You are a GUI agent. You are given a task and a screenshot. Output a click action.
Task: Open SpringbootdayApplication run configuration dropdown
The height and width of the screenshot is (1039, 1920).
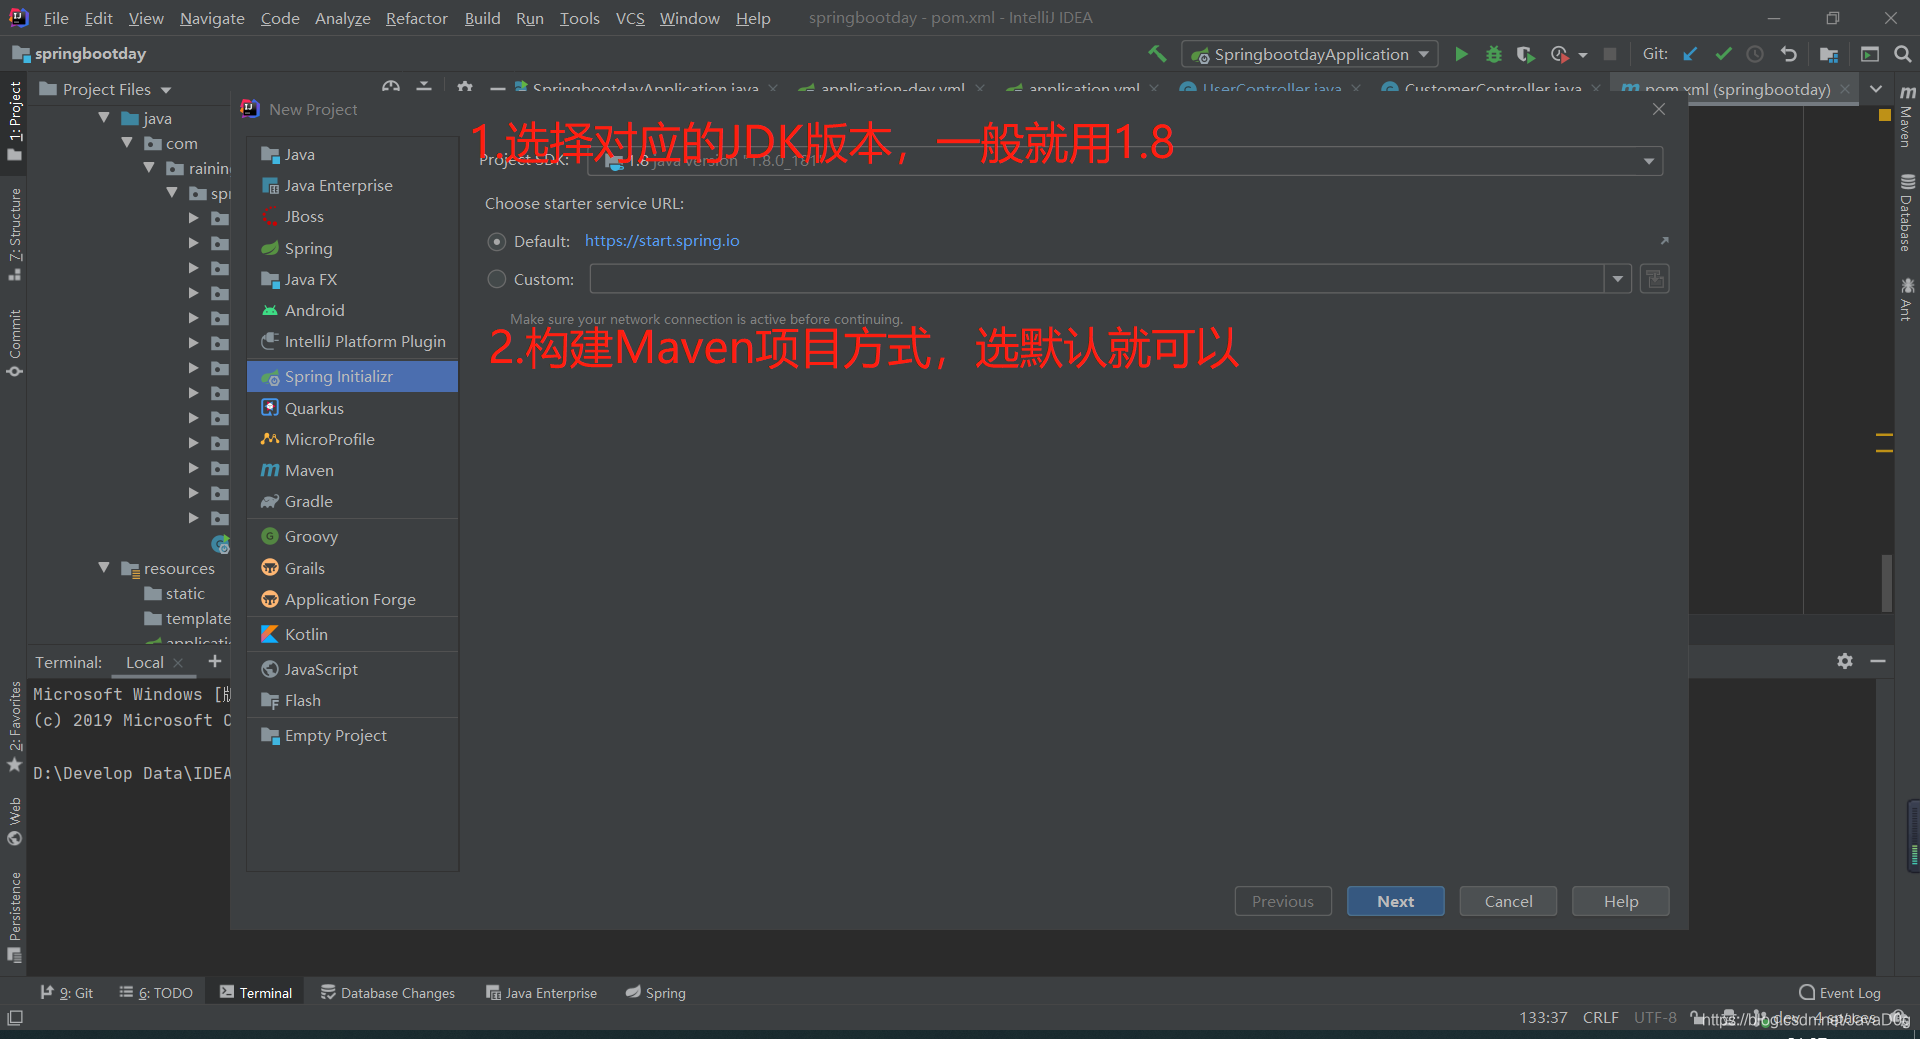[1309, 54]
